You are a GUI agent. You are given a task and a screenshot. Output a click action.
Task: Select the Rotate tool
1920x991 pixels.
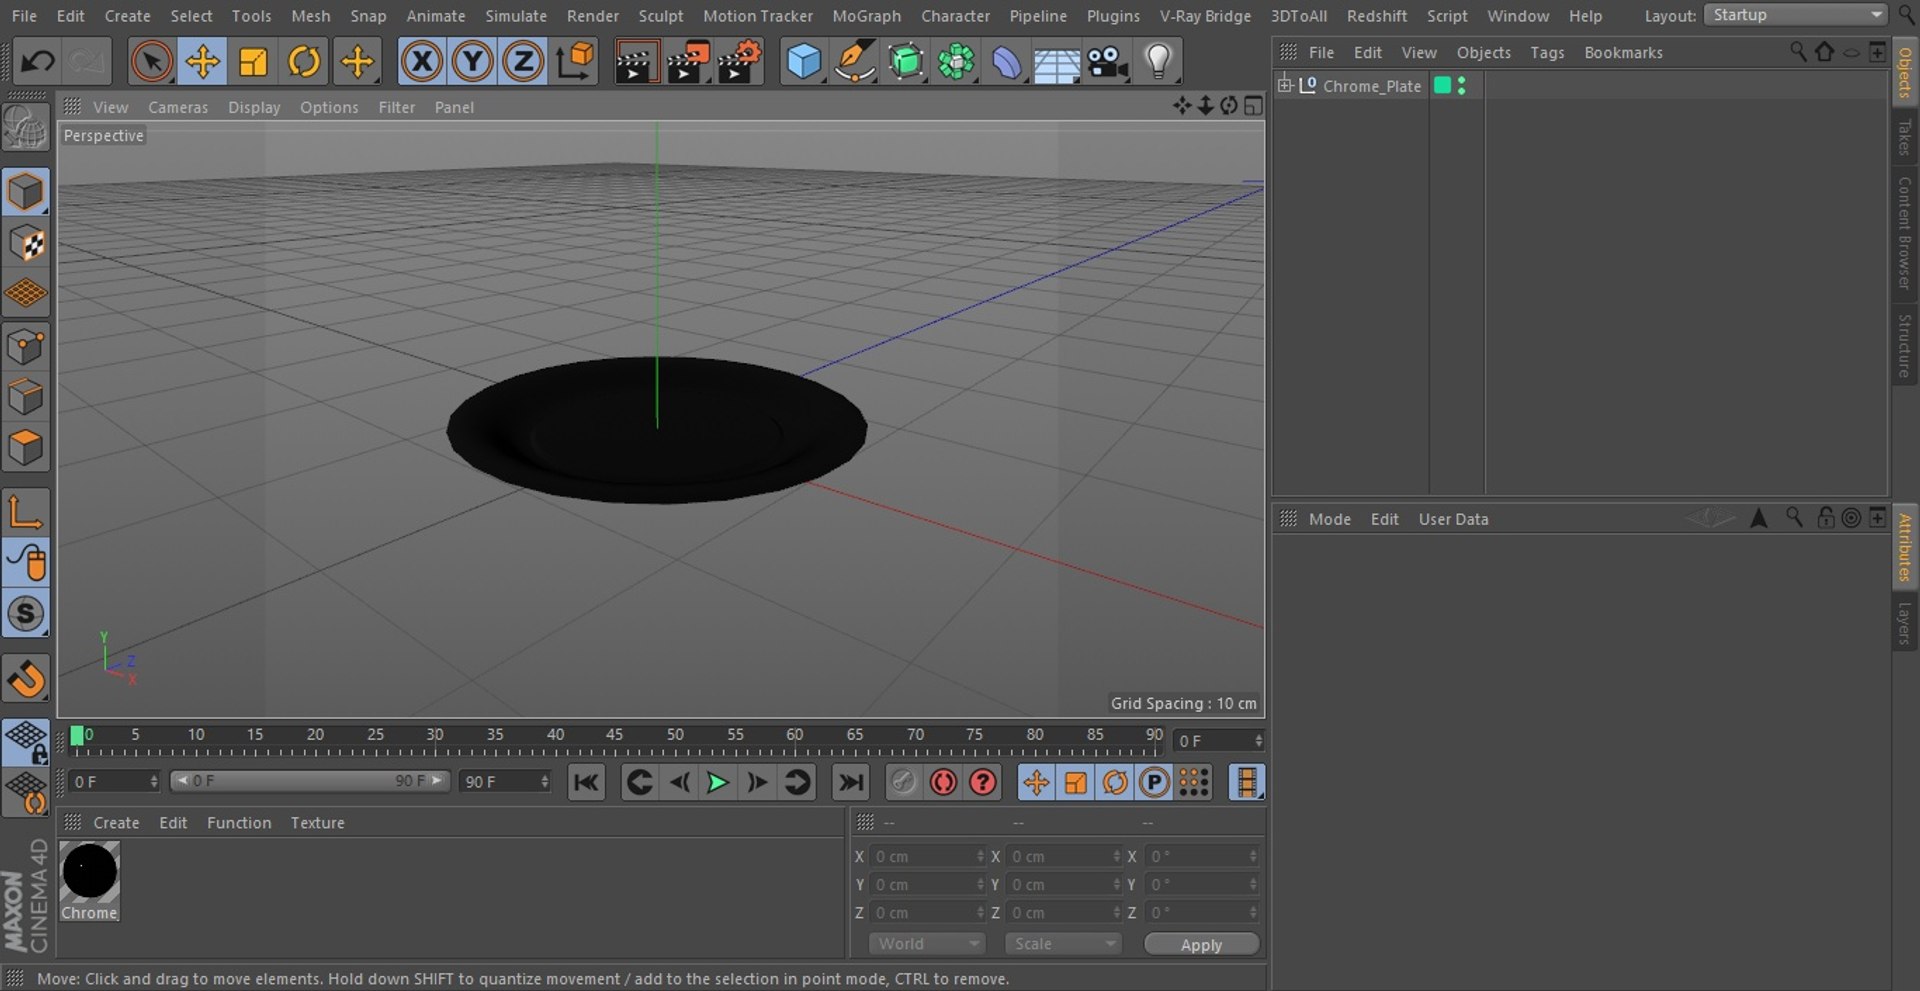click(x=304, y=62)
